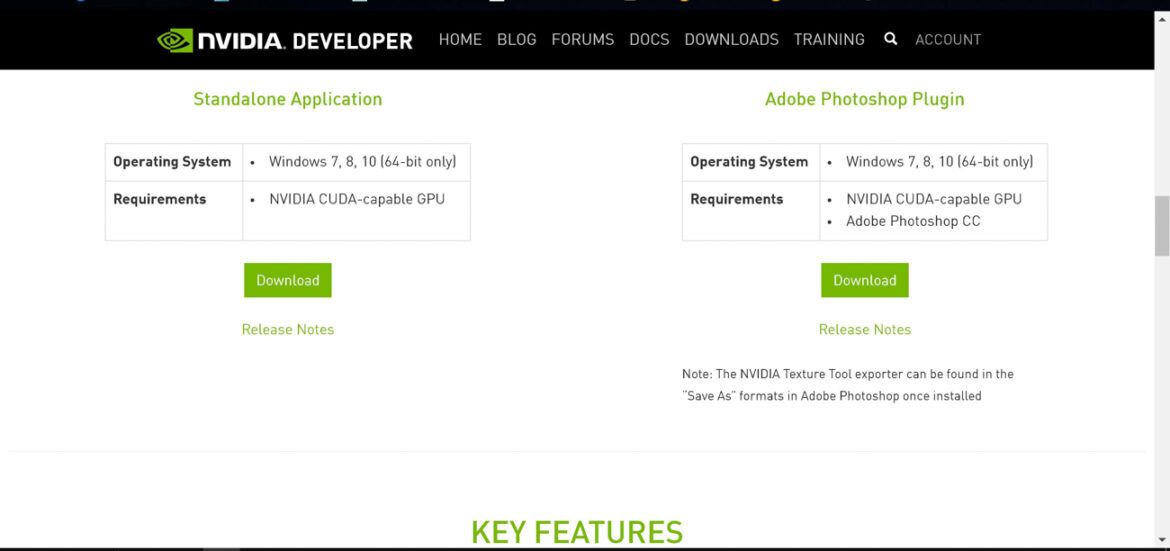Screen dimensions: 1170x551
Task: Click the Adobe Photoshop Plugin heading
Action: [x=864, y=99]
